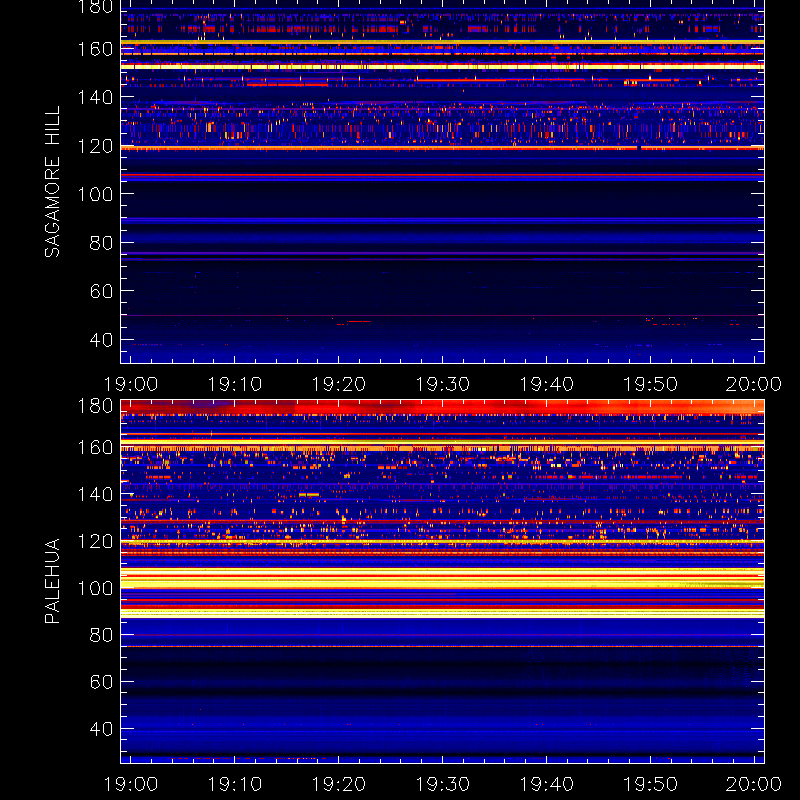This screenshot has height=800, width=800.
Task: Click the 19:30 time label under Palehua plot
Action: pyautogui.click(x=443, y=784)
